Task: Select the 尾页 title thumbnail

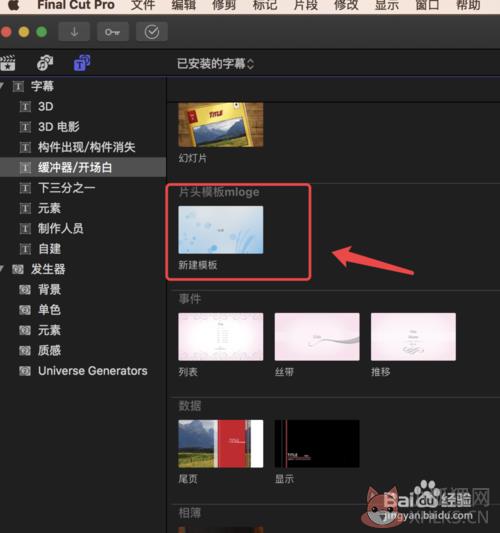Action: (x=221, y=444)
